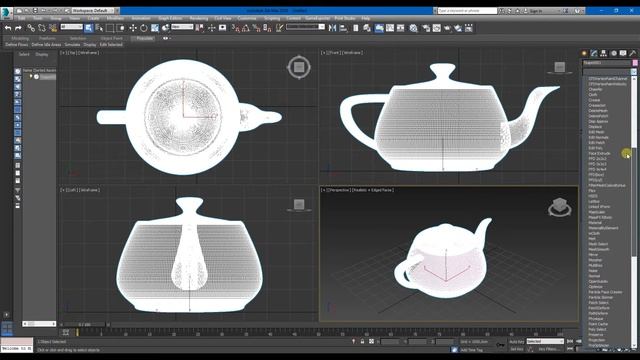Click the Undo arrow in main toolbar
The image size is (640, 360).
pyautogui.click(x=8, y=28)
